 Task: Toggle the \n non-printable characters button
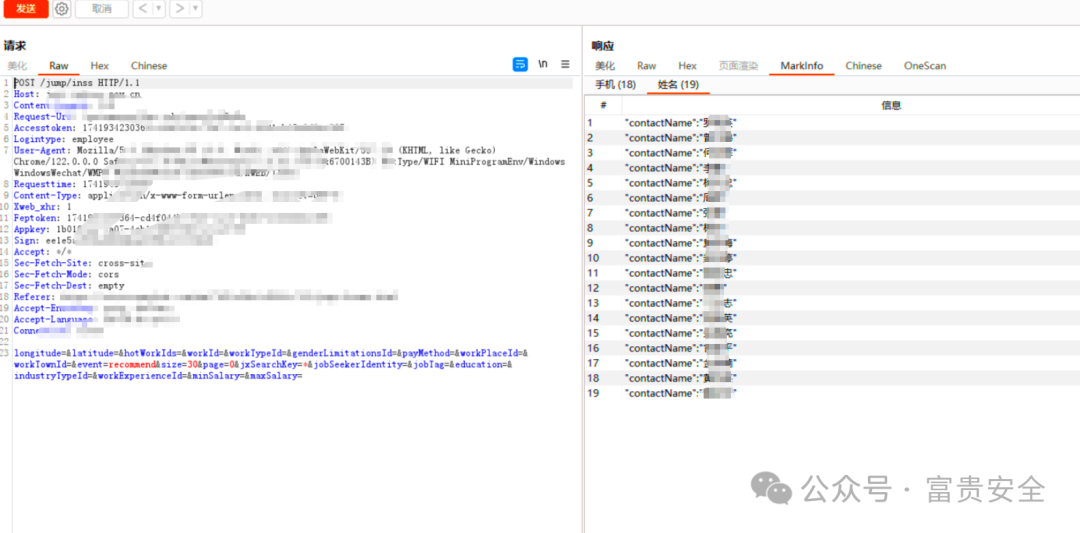click(543, 64)
